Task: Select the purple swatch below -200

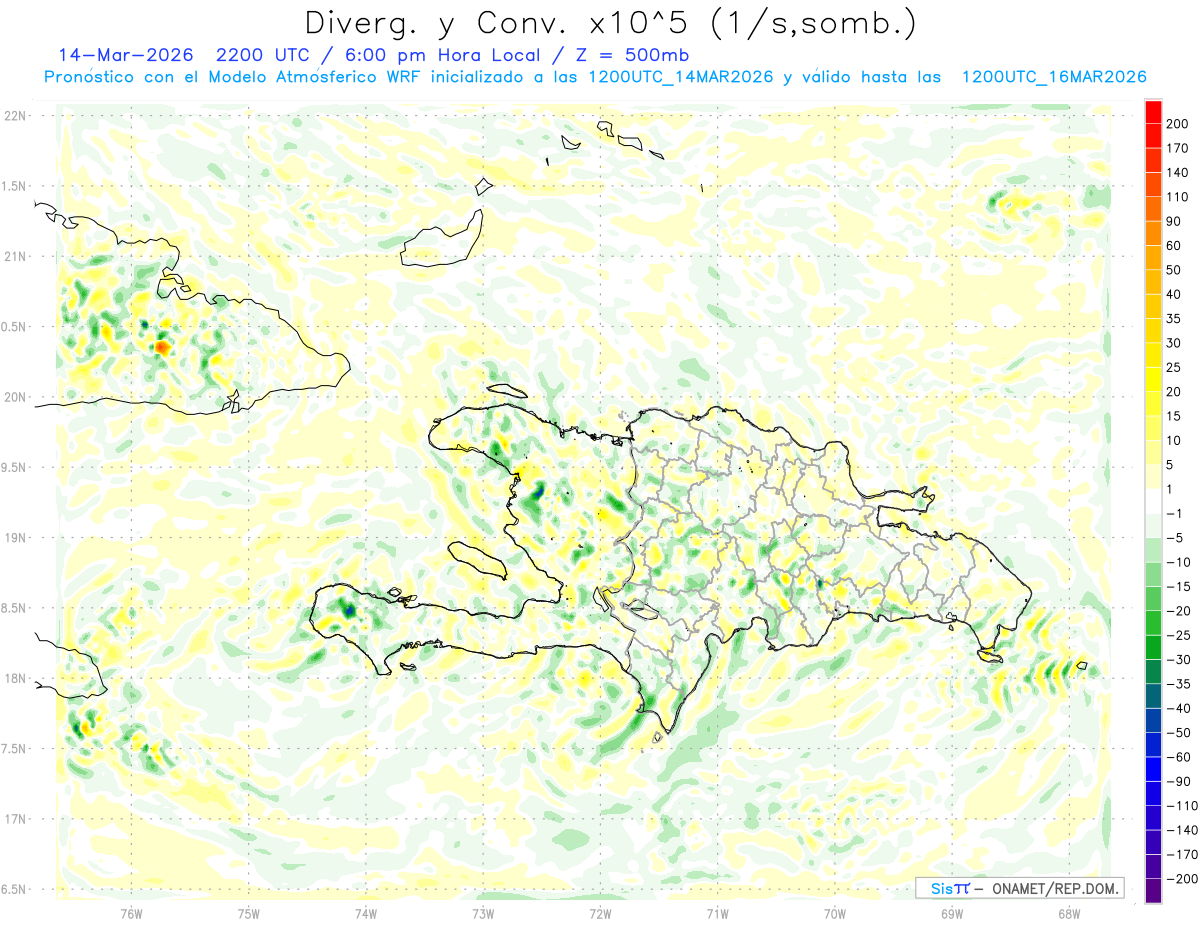Action: point(1154,890)
